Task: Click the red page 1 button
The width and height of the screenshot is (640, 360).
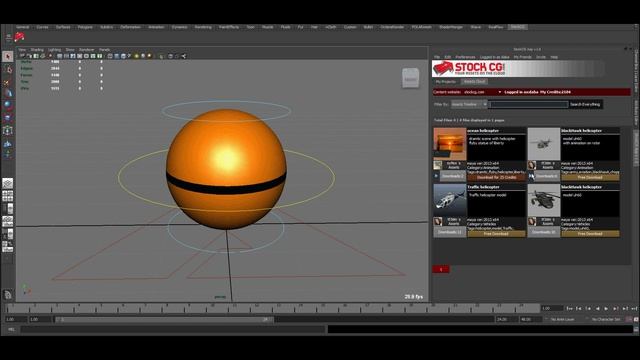Action: click(x=441, y=269)
